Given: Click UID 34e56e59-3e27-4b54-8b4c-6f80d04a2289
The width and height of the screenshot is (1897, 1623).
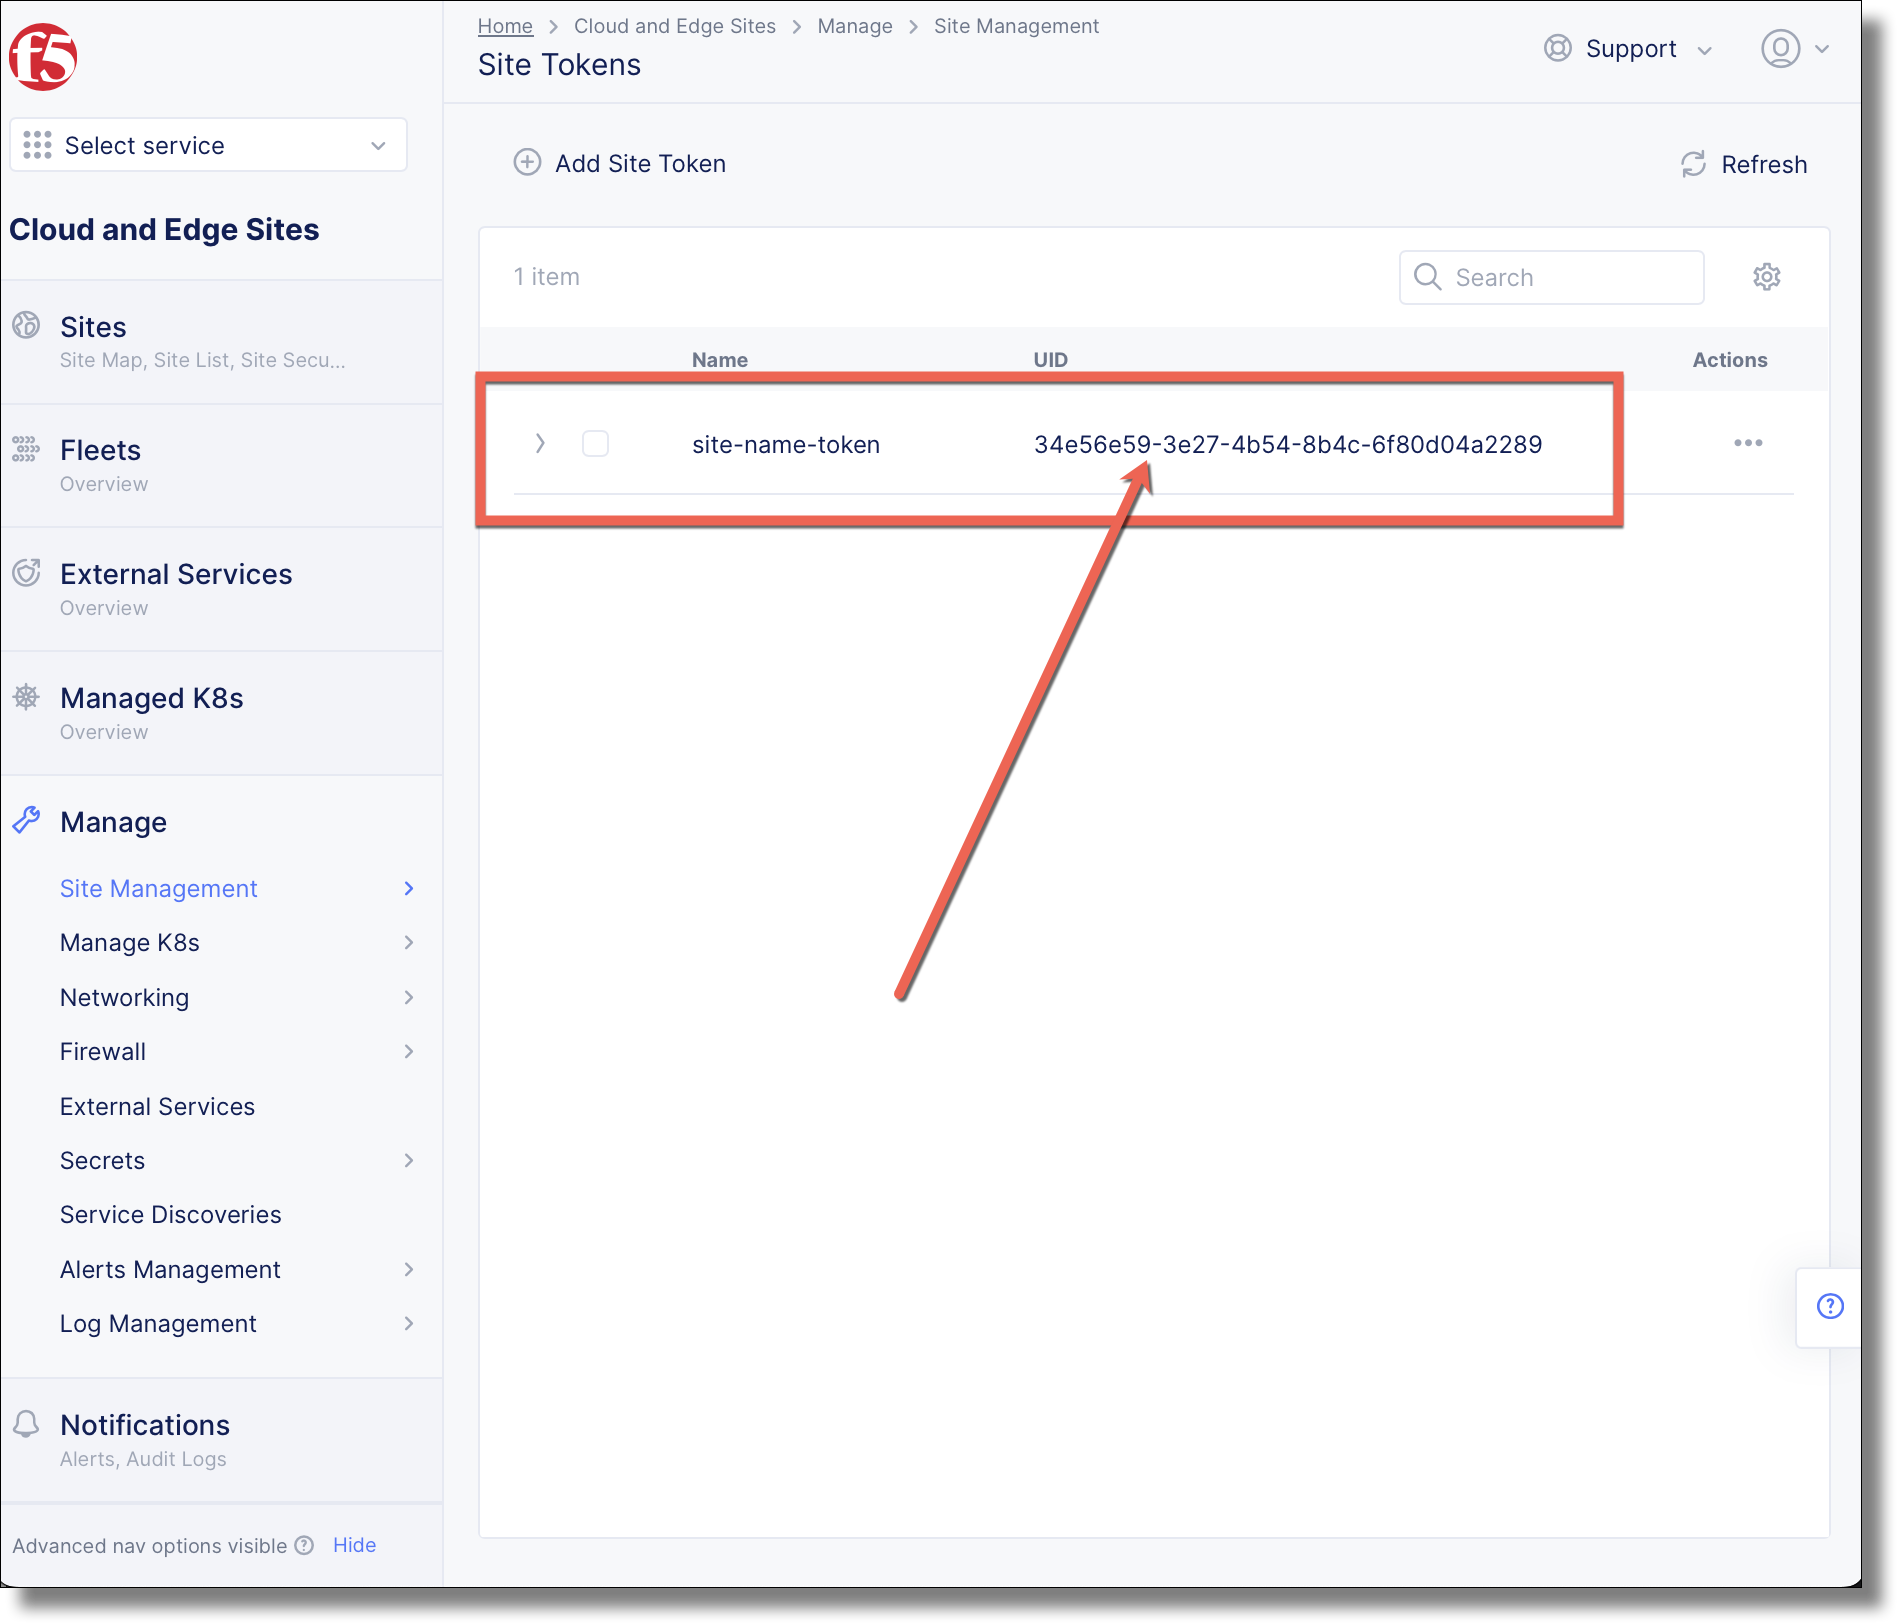Looking at the screenshot, I should [x=1288, y=444].
